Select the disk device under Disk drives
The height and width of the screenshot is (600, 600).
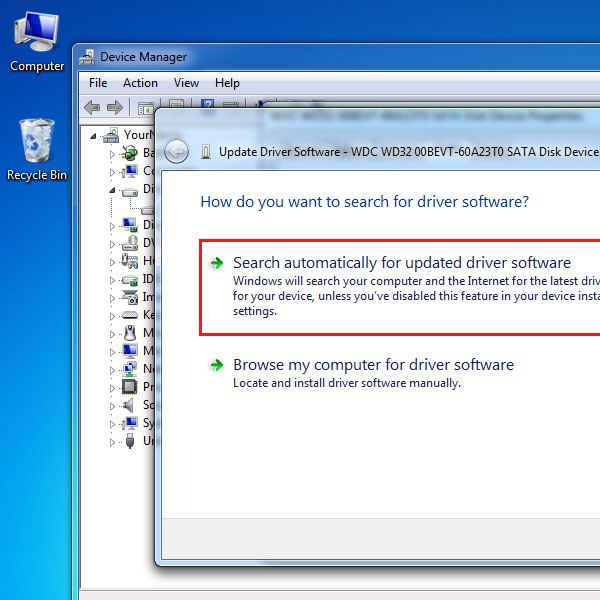(148, 210)
